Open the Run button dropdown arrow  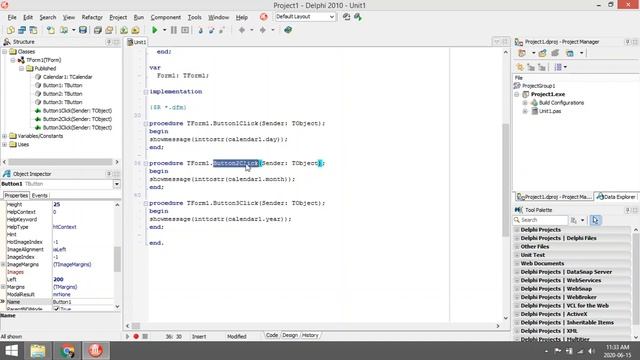point(164,30)
